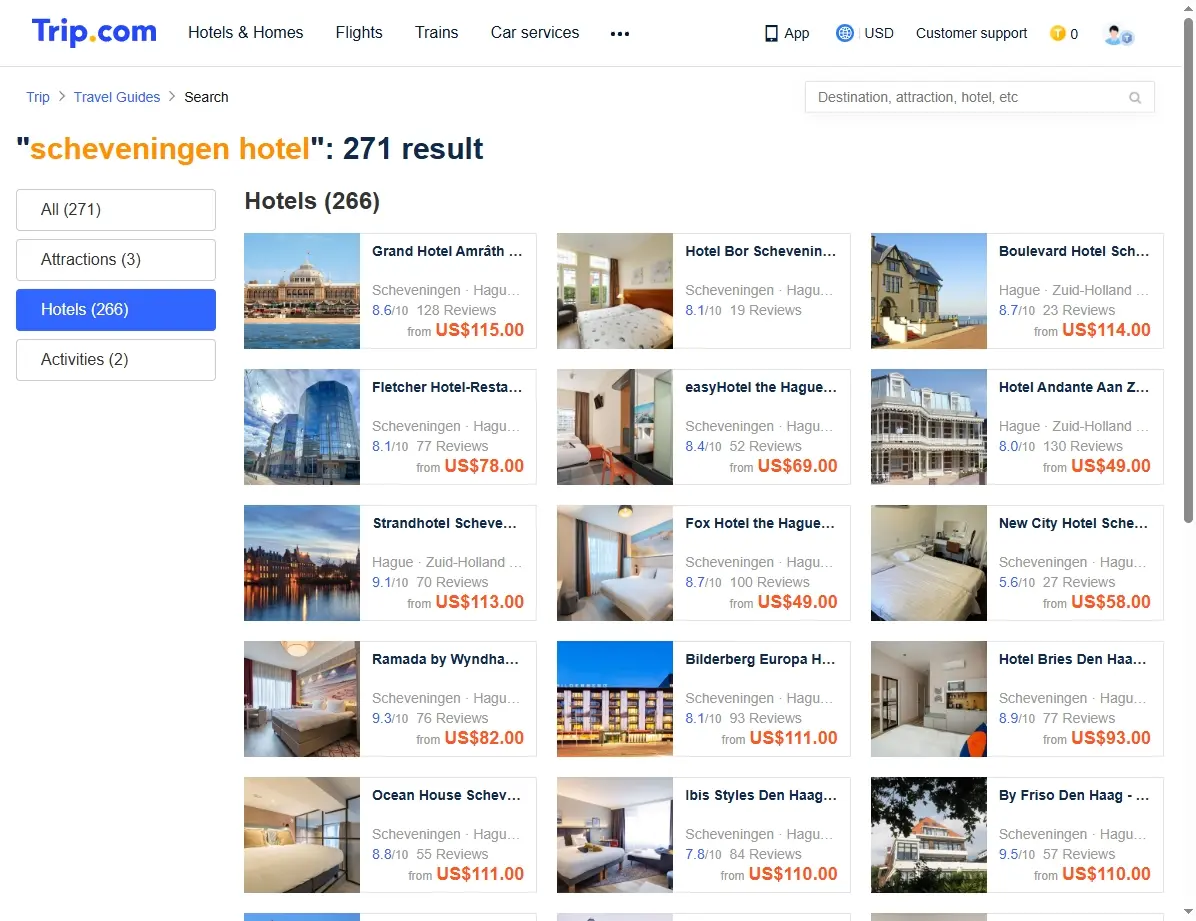Open the Trains menu
The image size is (1196, 921).
(x=436, y=32)
